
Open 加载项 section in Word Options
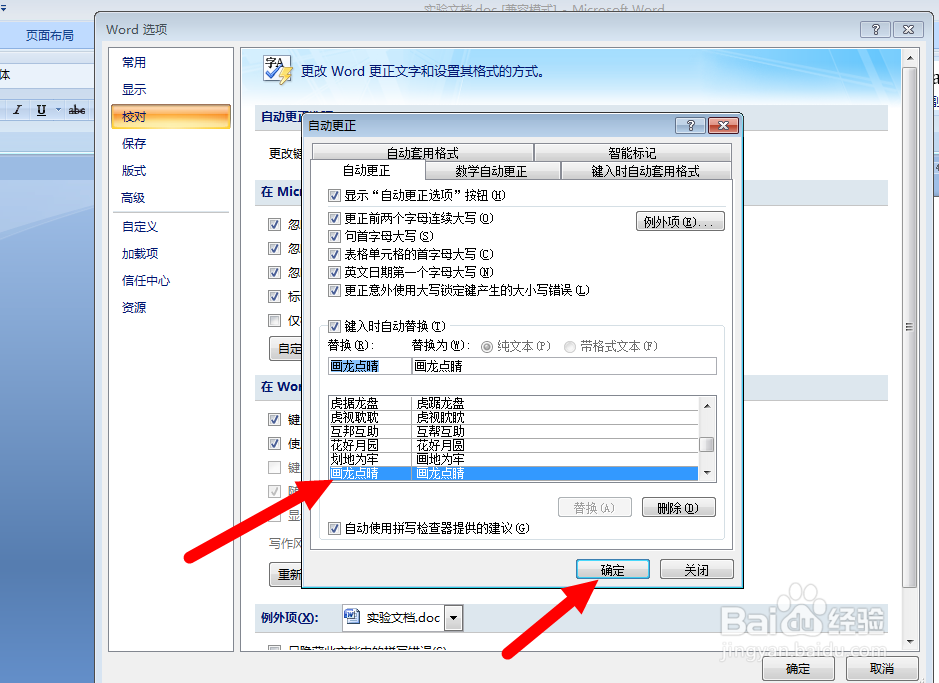click(x=140, y=253)
